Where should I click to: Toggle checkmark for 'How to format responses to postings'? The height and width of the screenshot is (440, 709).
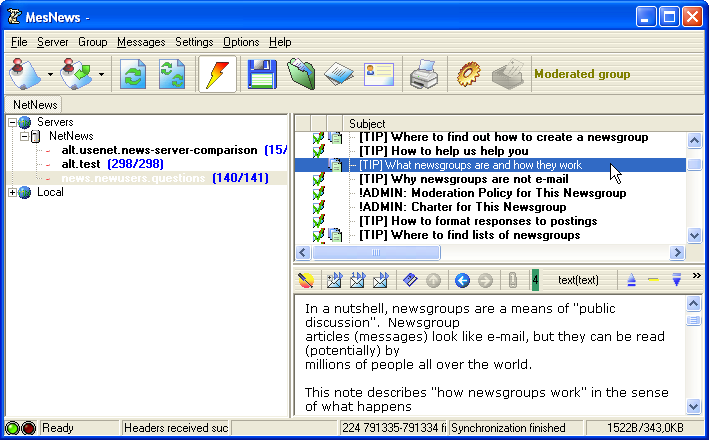318,221
